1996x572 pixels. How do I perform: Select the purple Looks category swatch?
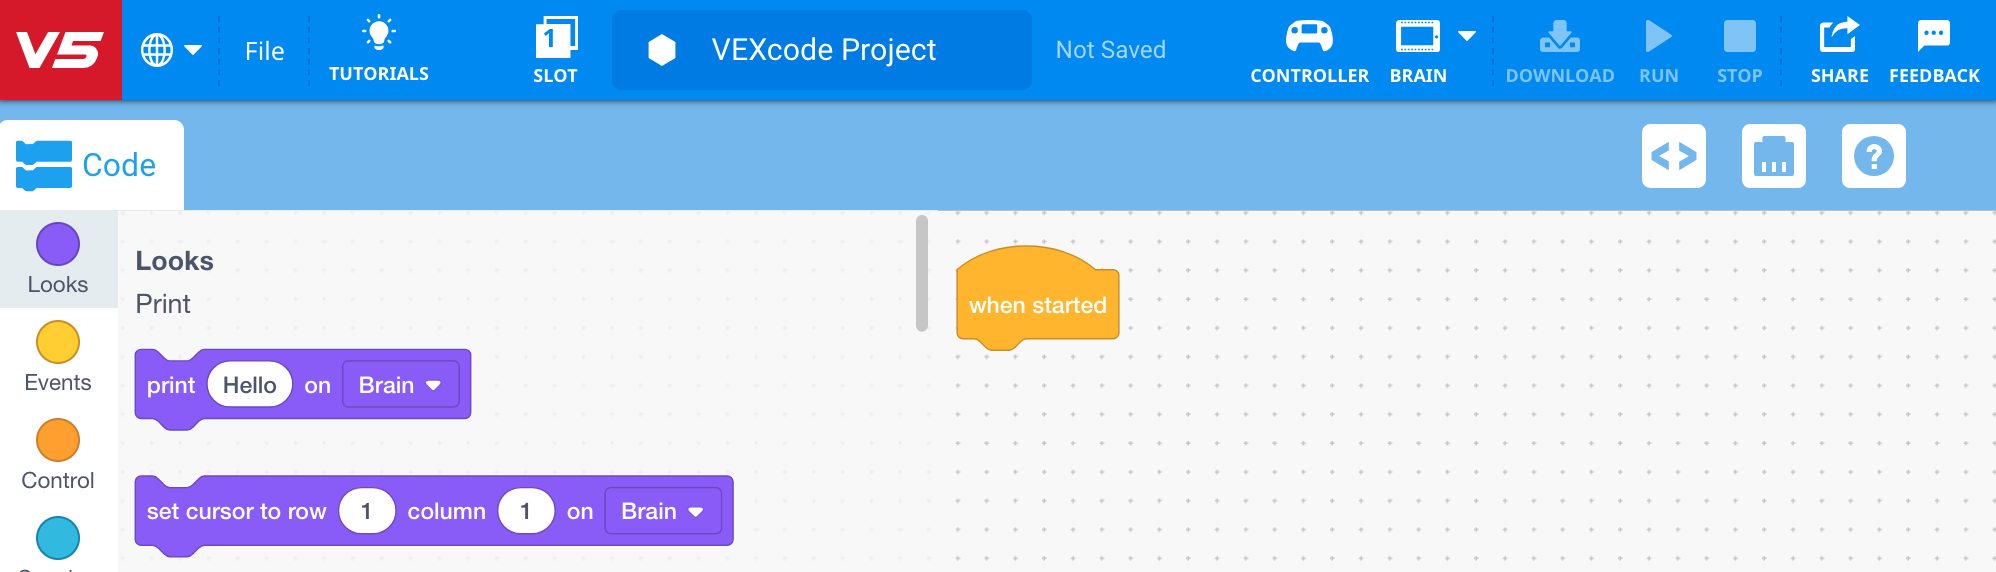[58, 244]
